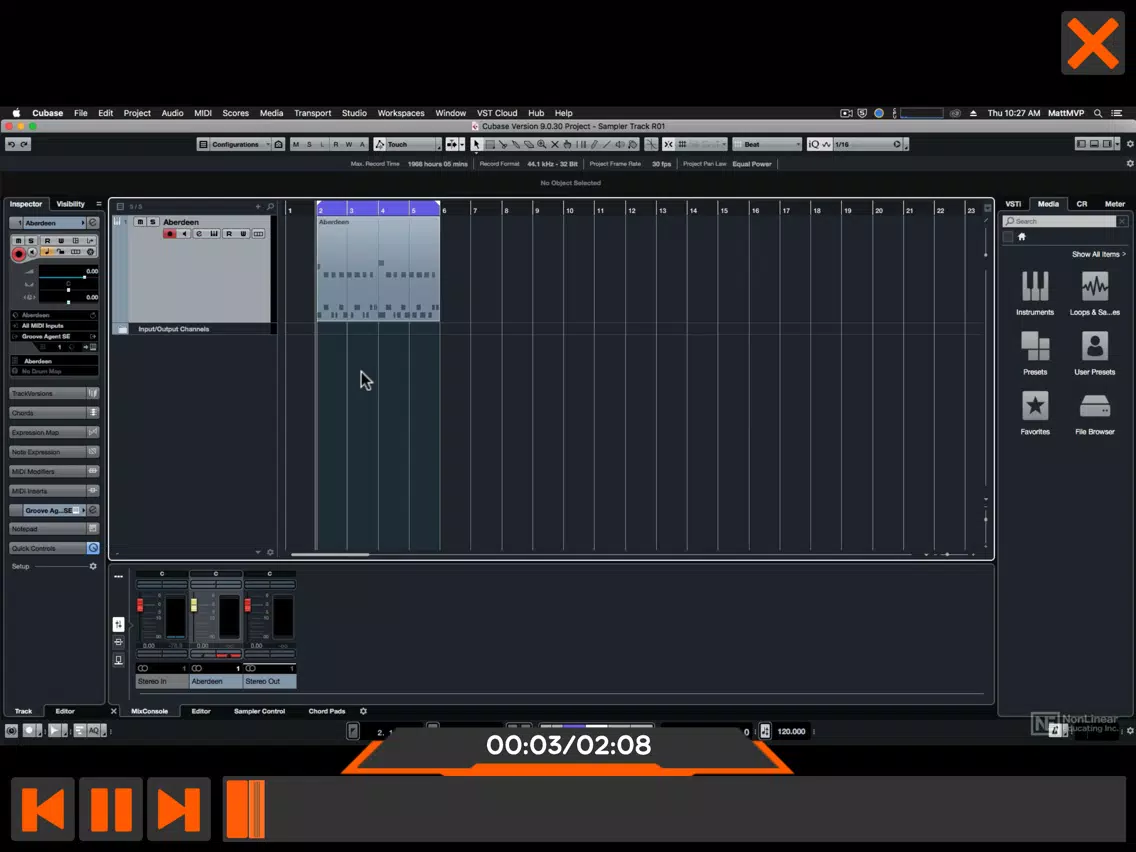This screenshot has height=852, width=1136.
Task: Click the add track plus icon
Action: click(258, 206)
